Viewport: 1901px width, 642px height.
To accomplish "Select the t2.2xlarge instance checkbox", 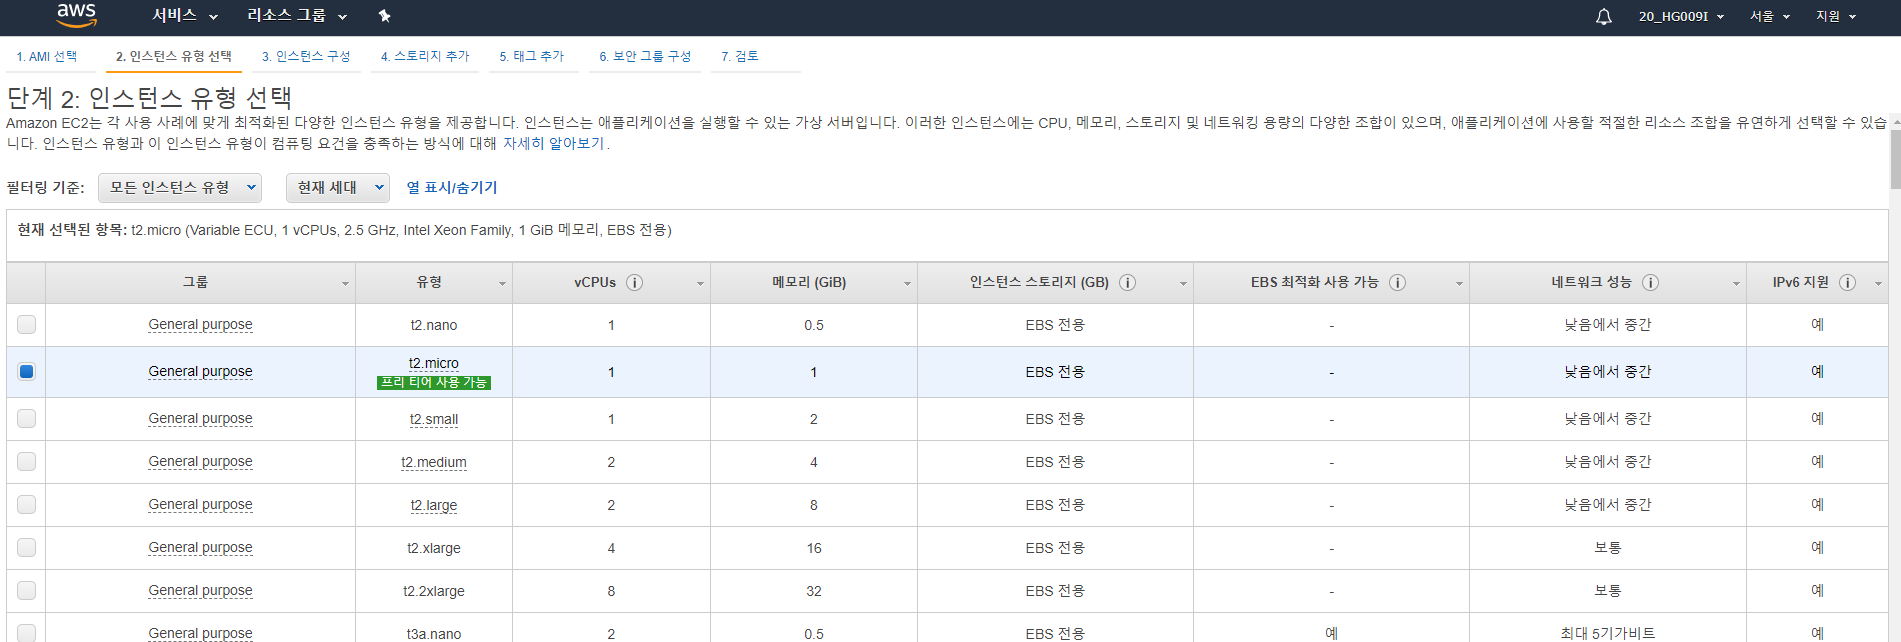I will (26, 591).
